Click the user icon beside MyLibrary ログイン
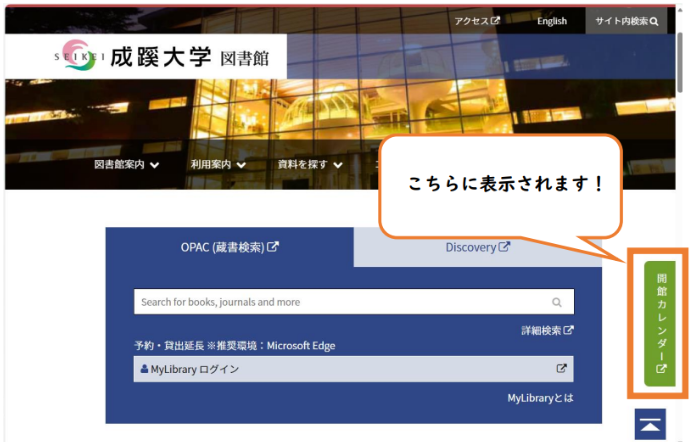Viewport: 694px width, 442px height. tap(144, 369)
